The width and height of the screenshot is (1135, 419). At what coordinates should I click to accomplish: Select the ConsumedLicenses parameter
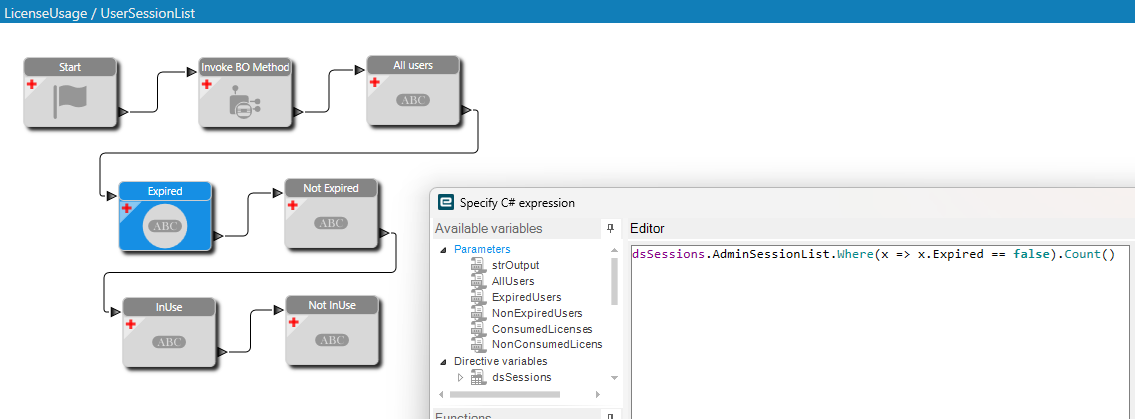coord(542,329)
